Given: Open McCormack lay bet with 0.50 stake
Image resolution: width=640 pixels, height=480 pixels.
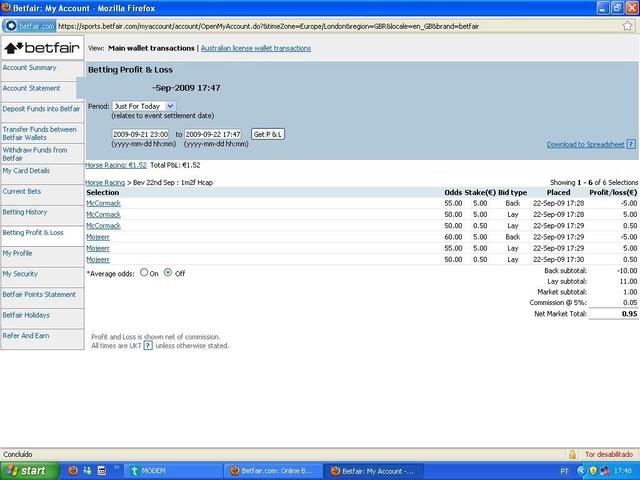Looking at the screenshot, I should click(103, 226).
